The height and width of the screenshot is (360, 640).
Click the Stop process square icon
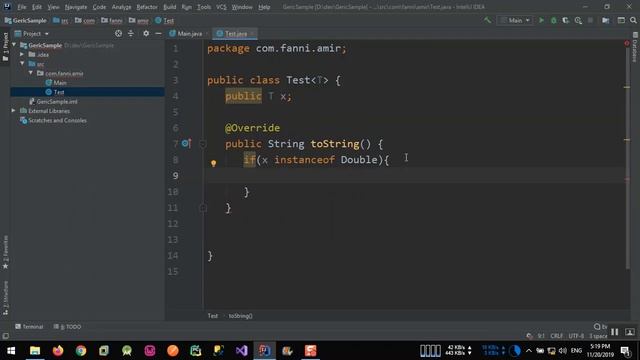590,20
